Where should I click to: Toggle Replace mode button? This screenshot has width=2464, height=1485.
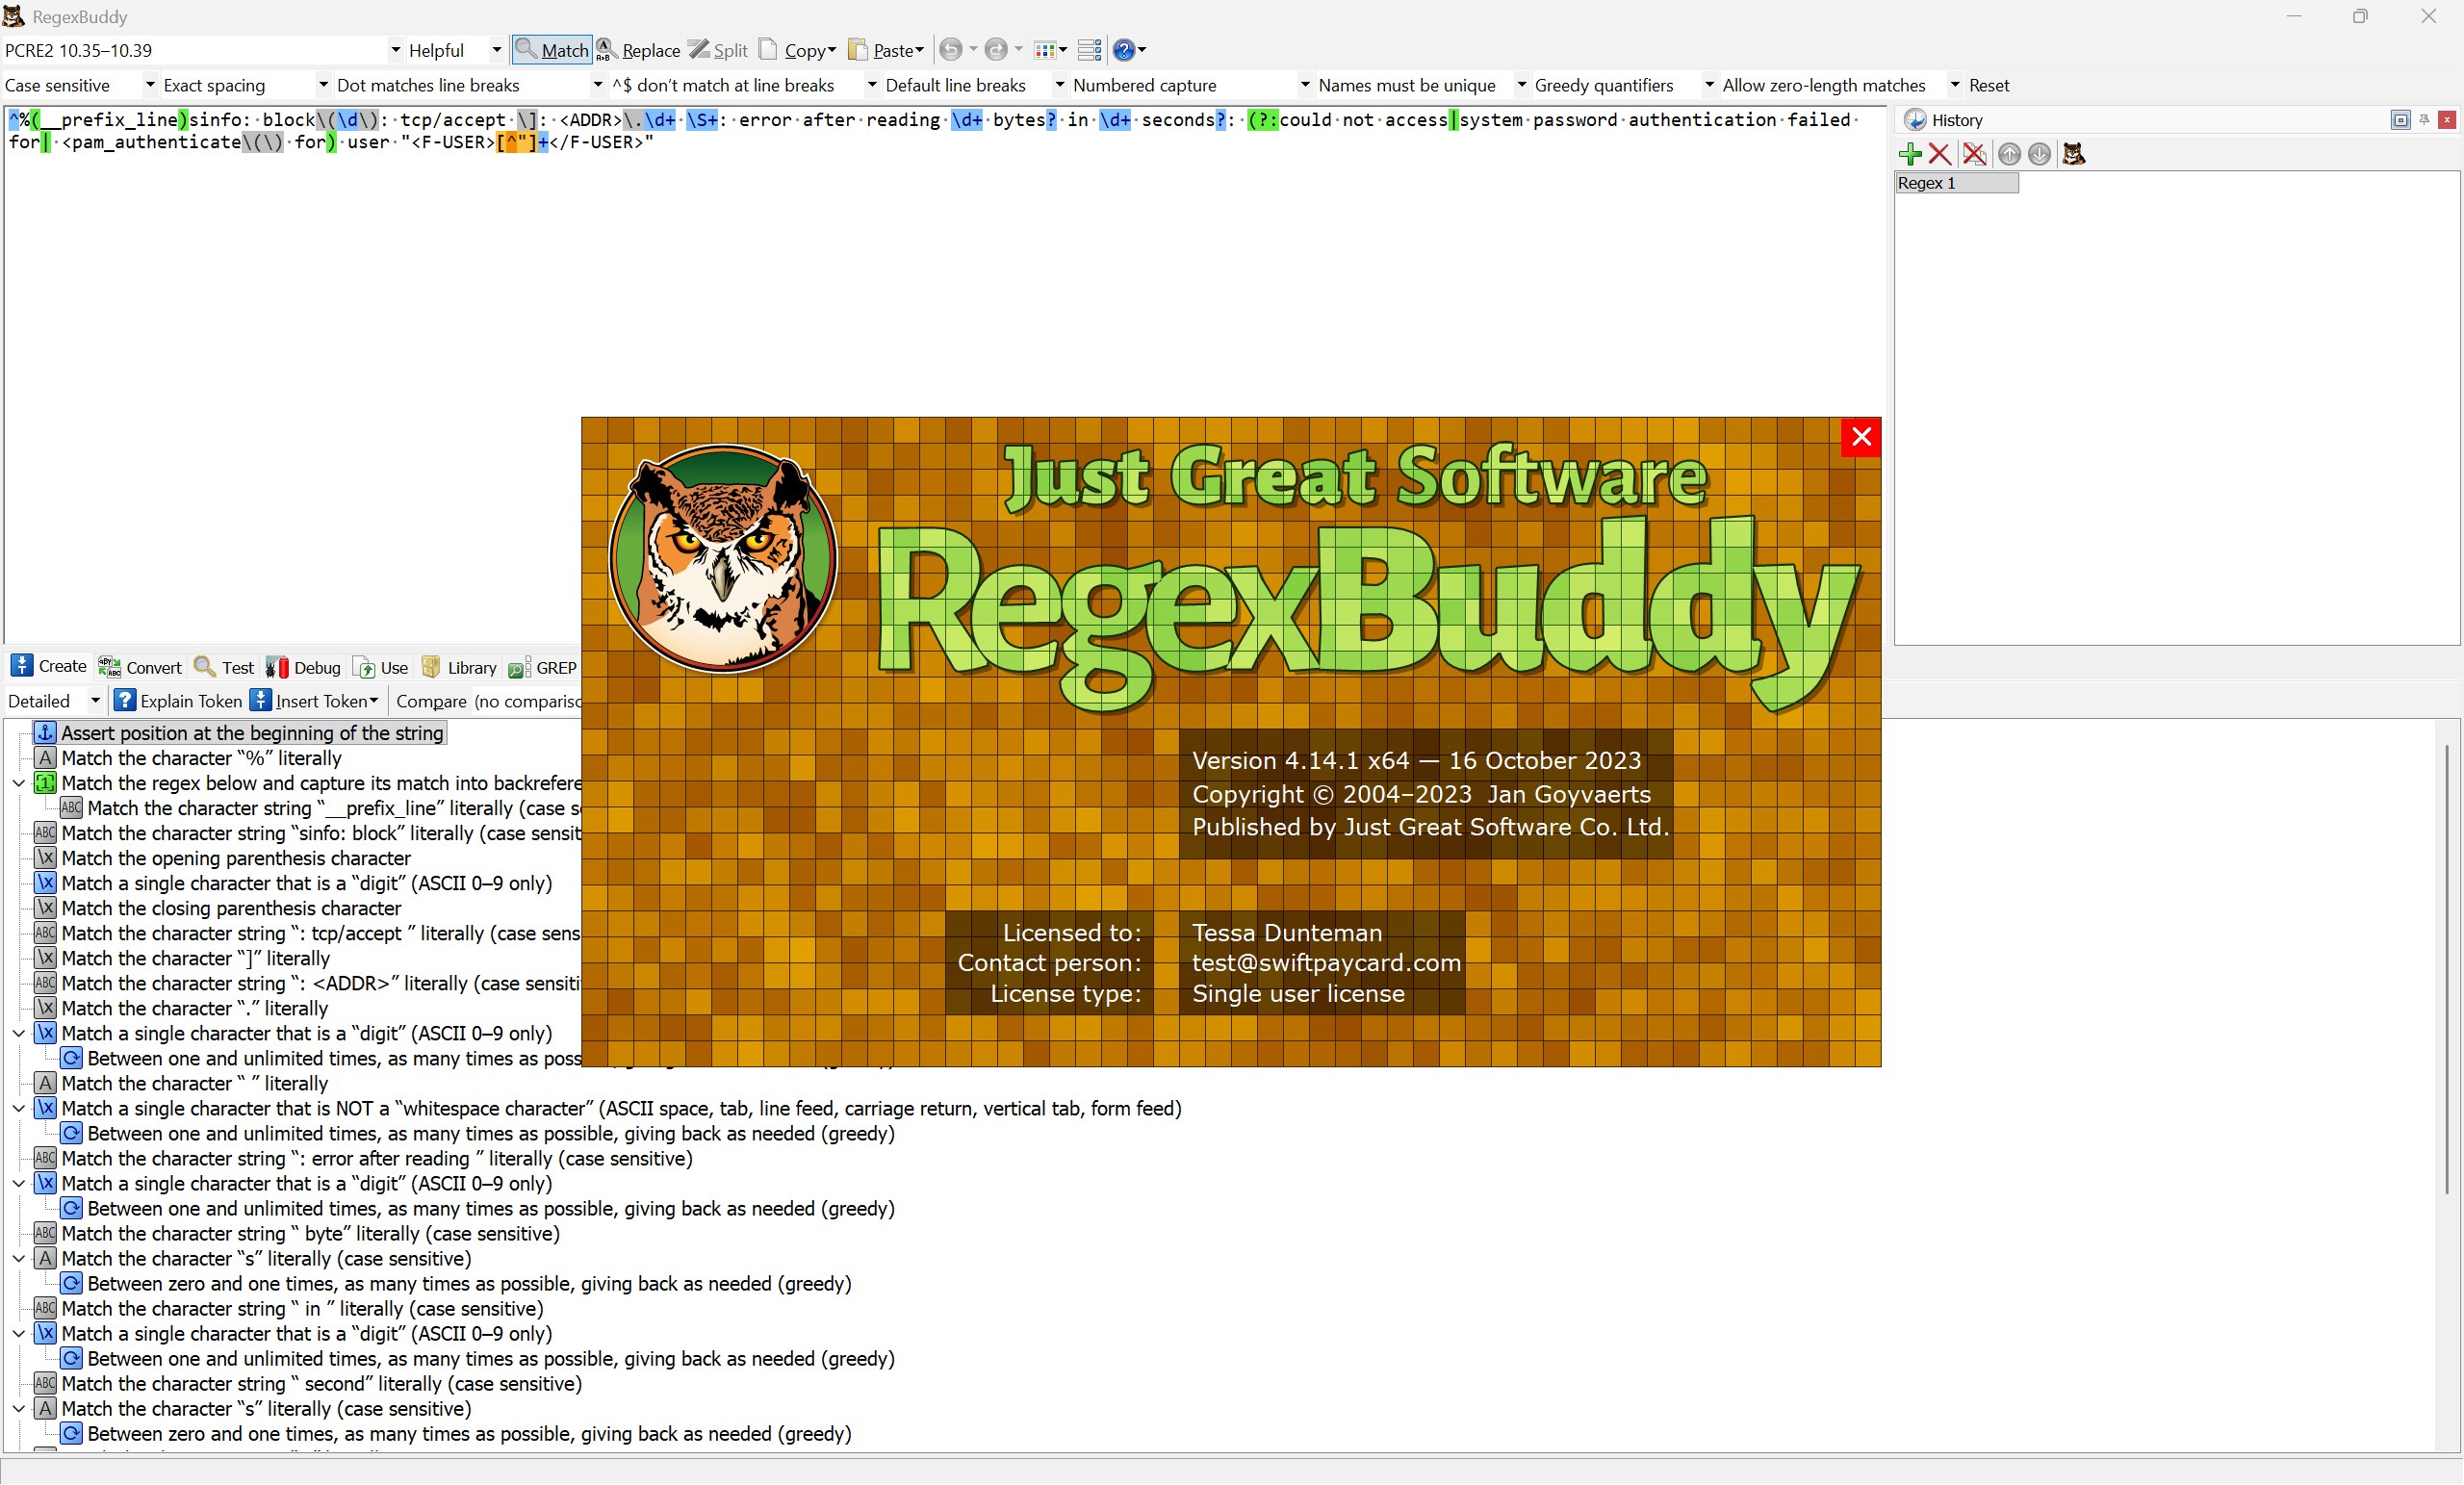[x=639, y=50]
